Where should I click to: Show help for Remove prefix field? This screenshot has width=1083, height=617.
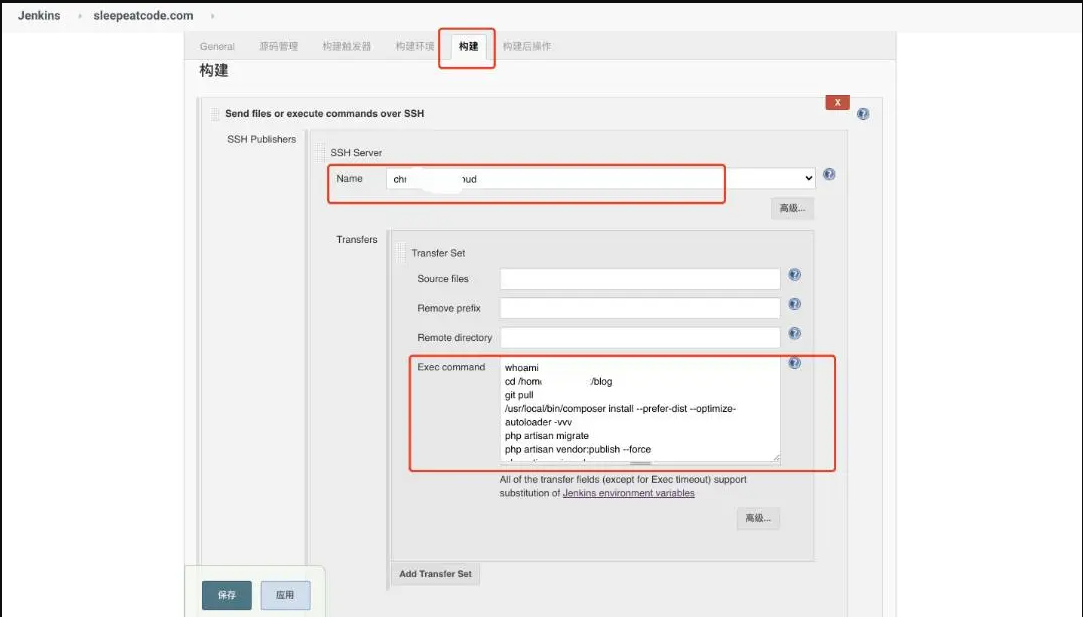click(794, 305)
